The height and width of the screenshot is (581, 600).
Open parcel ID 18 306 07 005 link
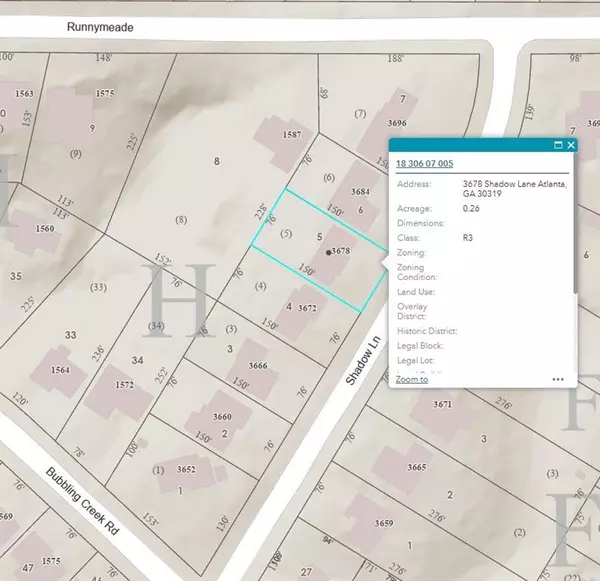tap(425, 163)
